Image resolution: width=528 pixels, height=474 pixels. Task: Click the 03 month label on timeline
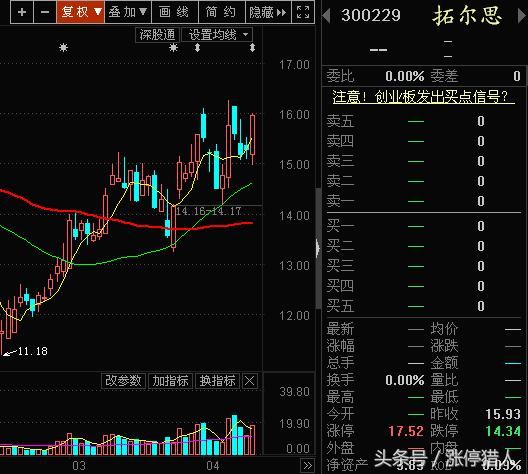point(79,466)
